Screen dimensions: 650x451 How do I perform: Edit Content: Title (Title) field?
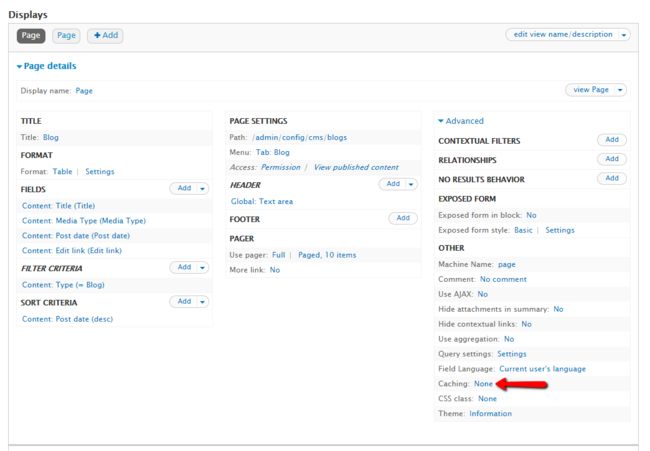tap(58, 206)
